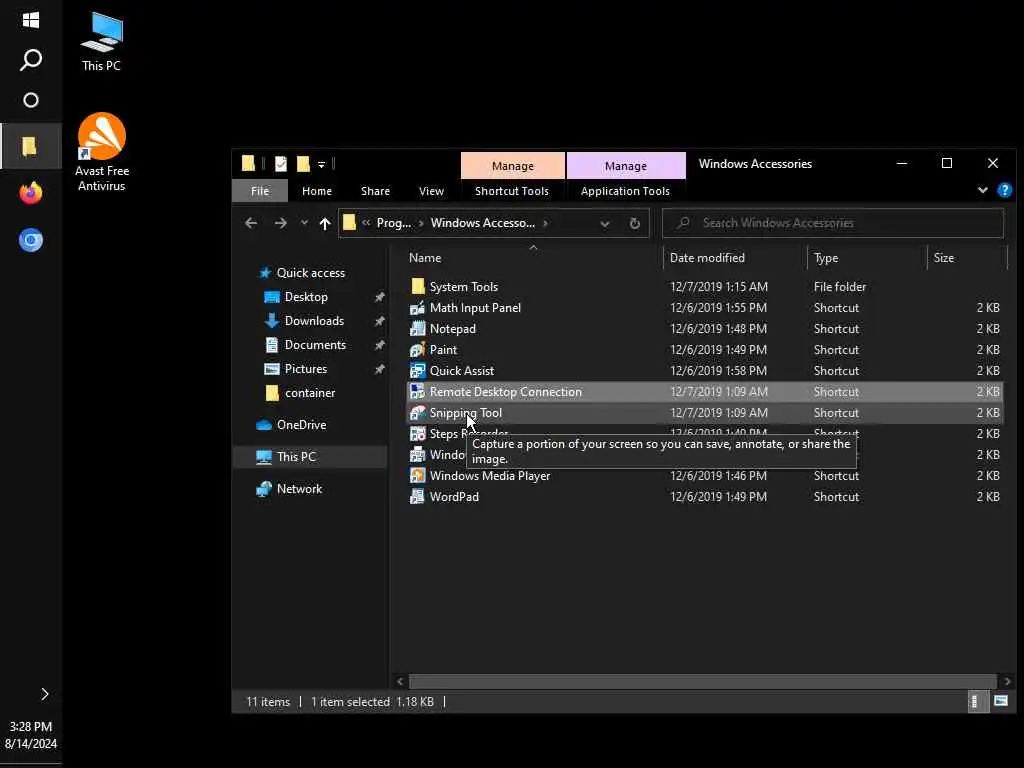Switch to the Home ribbon tab
This screenshot has width=1024, height=768.
[x=317, y=191]
